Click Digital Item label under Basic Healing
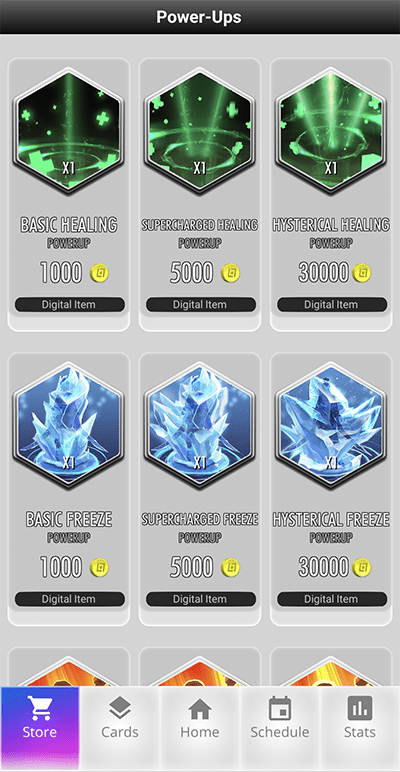Image resolution: width=400 pixels, height=772 pixels. [68, 304]
